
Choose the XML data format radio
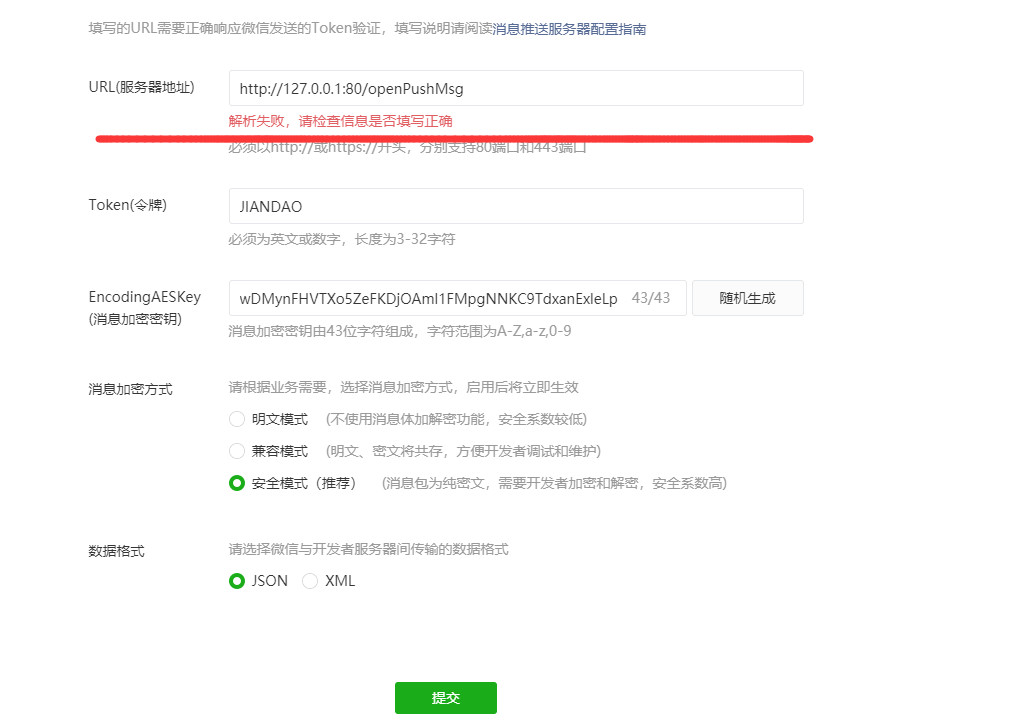[310, 581]
